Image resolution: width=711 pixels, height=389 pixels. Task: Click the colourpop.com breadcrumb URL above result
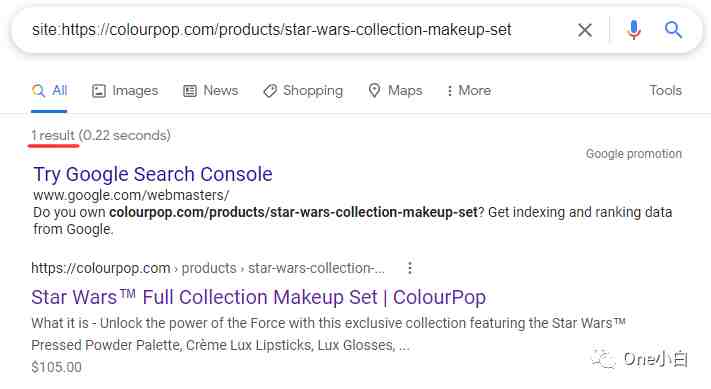(x=208, y=268)
